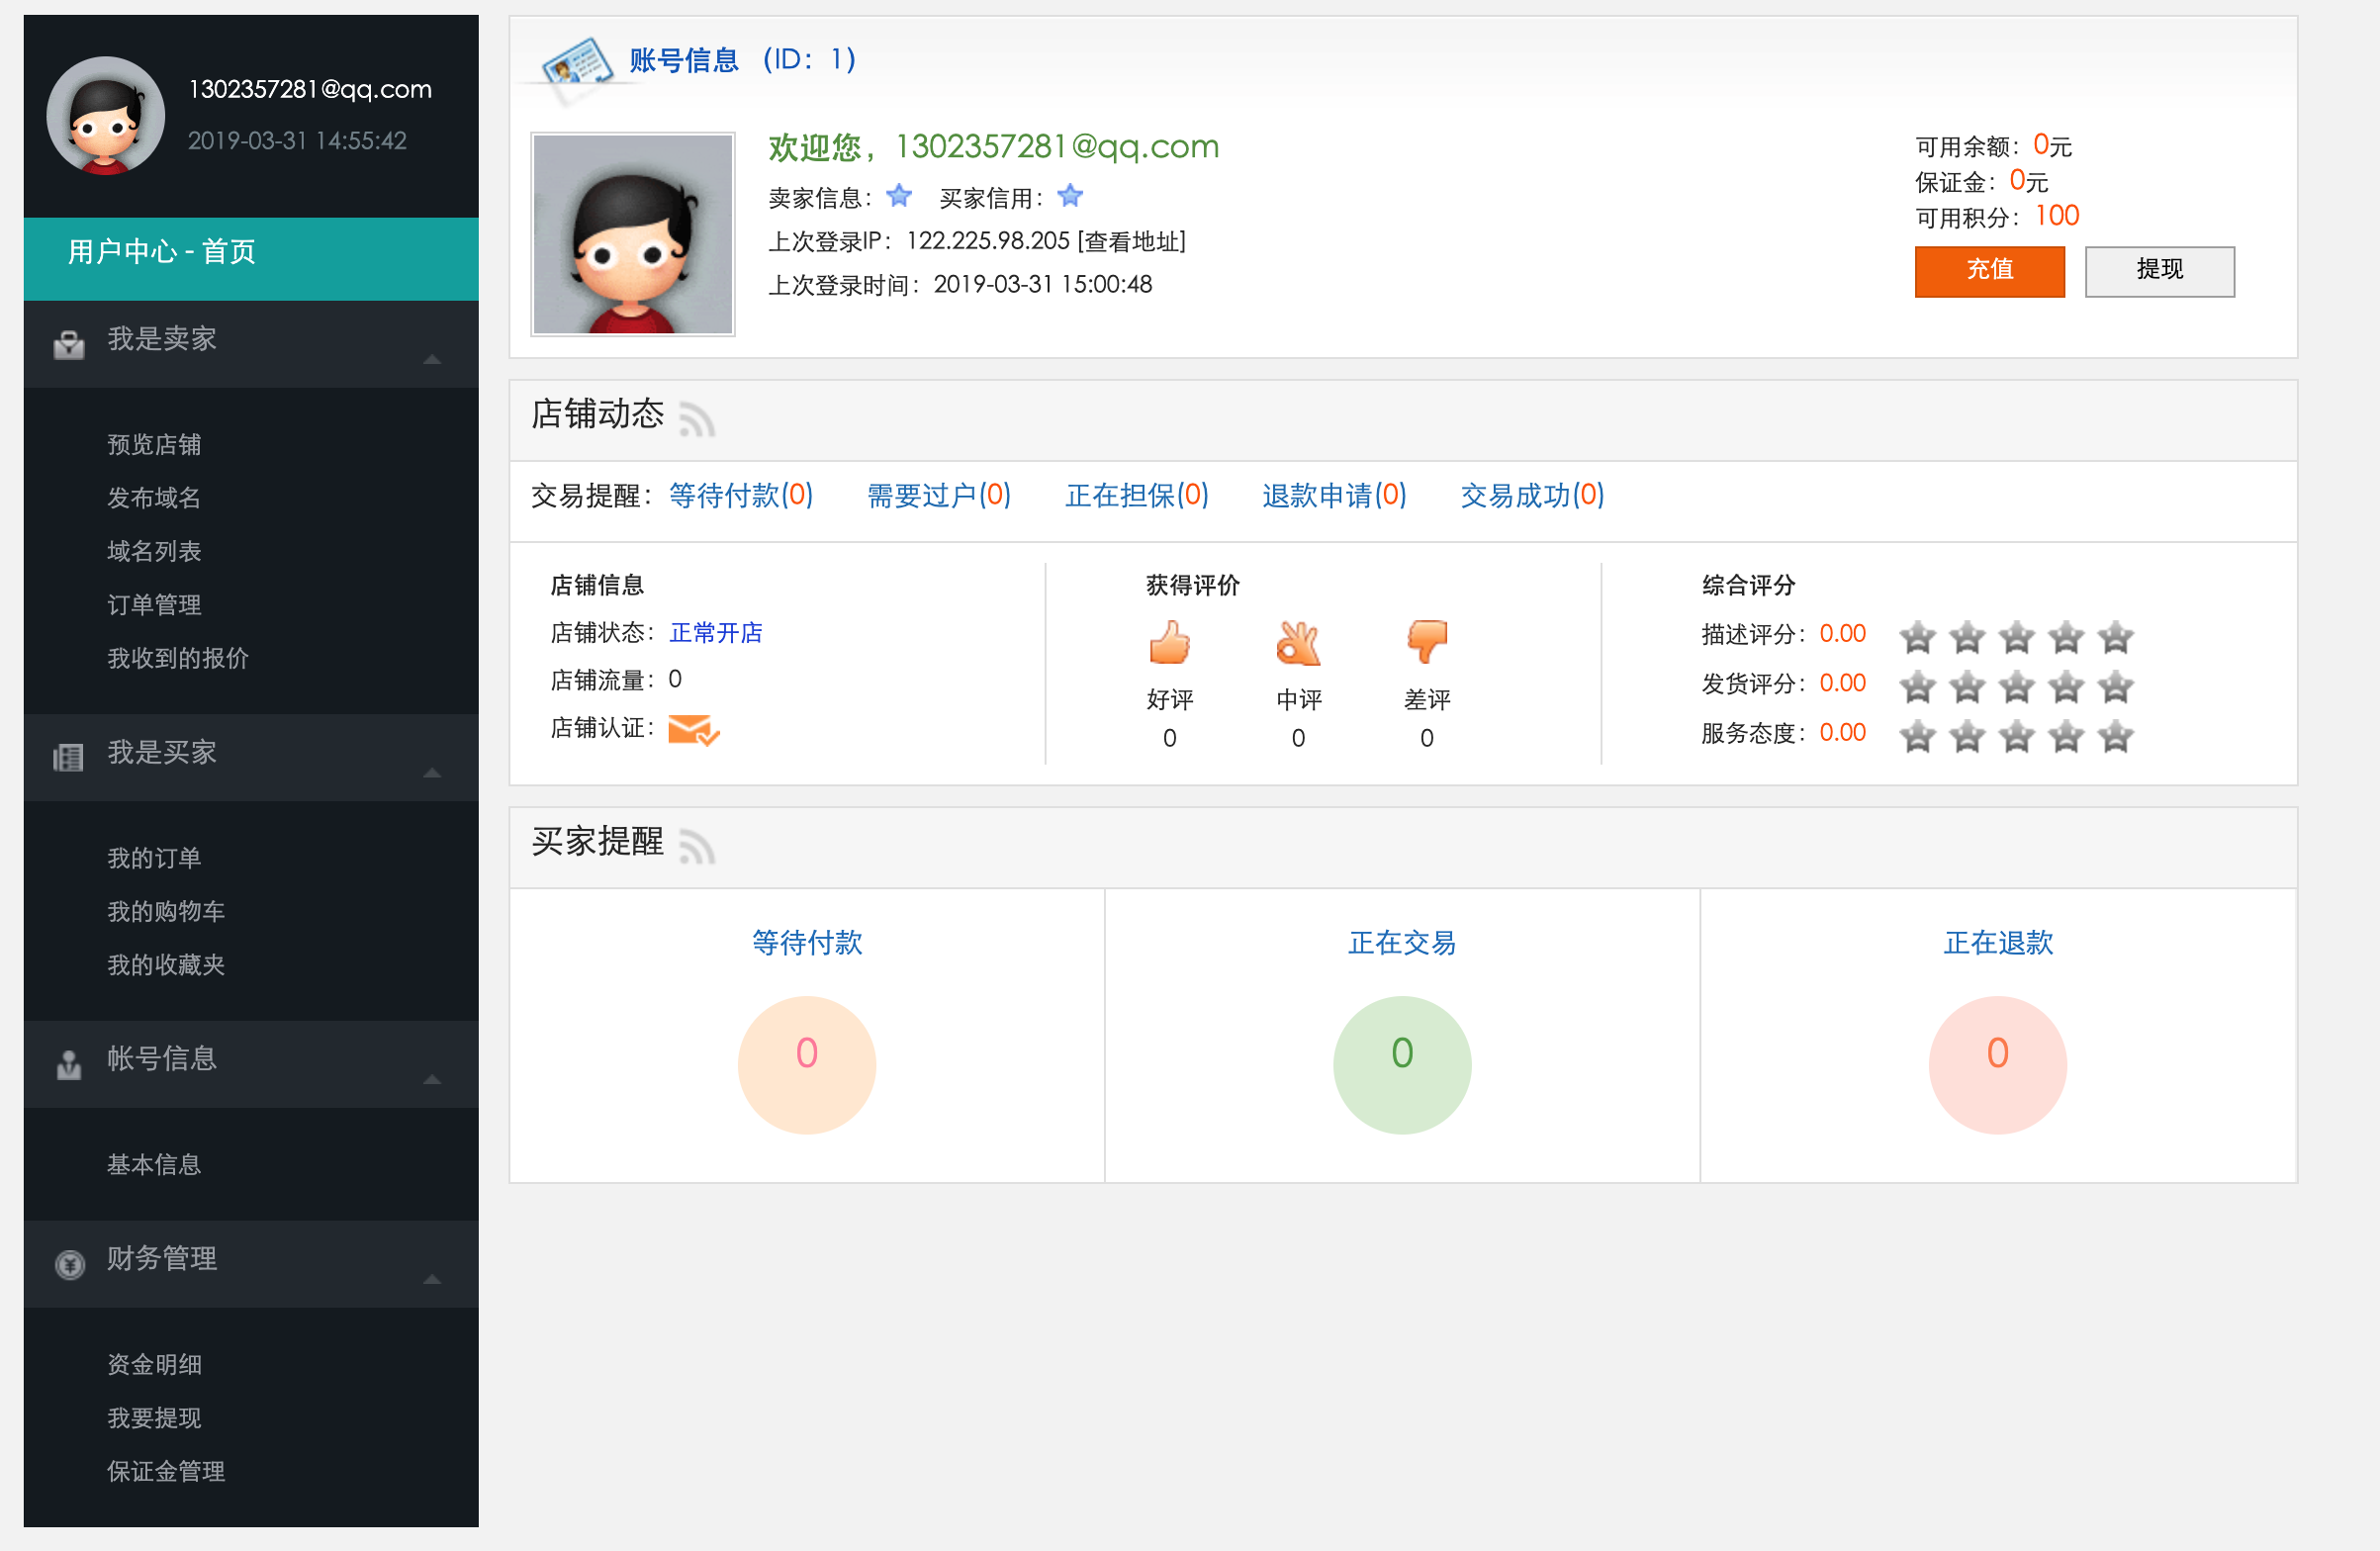Click the blue star next to 买家信用

pyautogui.click(x=1070, y=196)
